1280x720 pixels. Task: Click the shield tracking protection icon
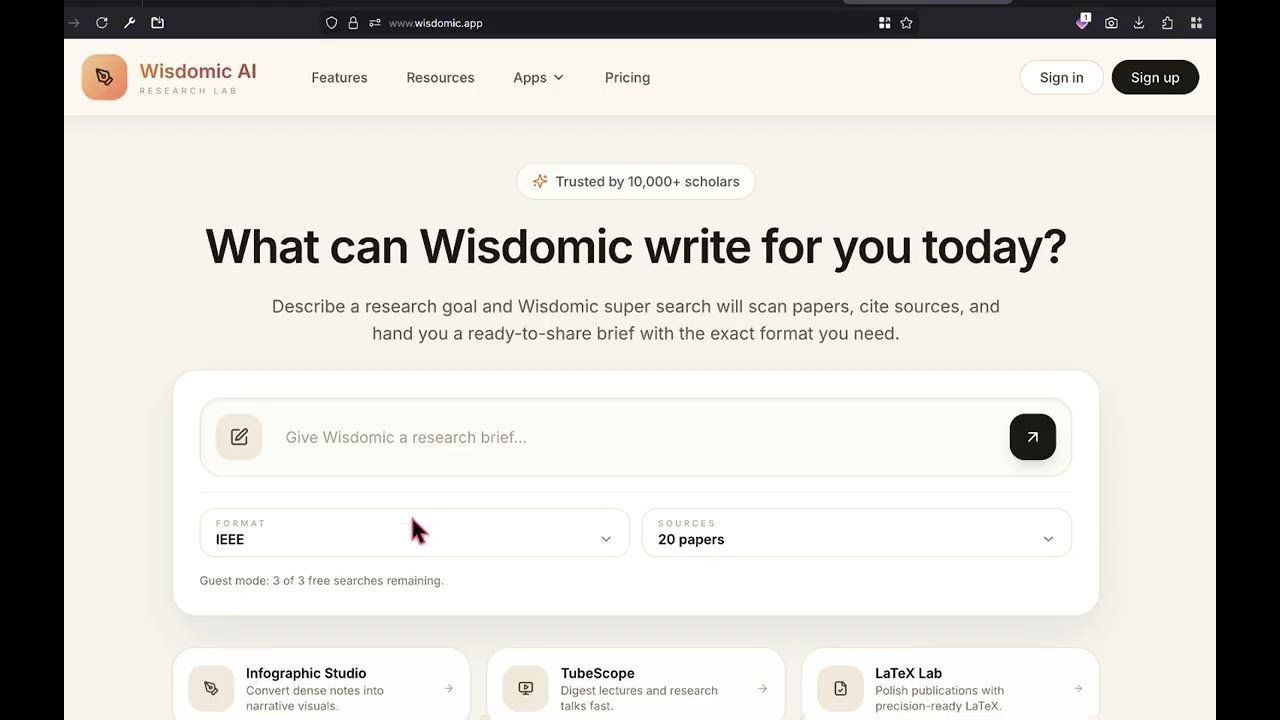point(332,22)
